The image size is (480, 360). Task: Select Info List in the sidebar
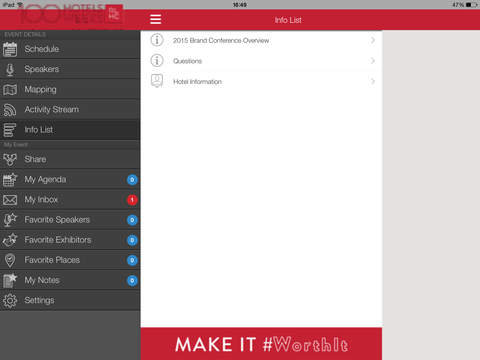pyautogui.click(x=70, y=130)
